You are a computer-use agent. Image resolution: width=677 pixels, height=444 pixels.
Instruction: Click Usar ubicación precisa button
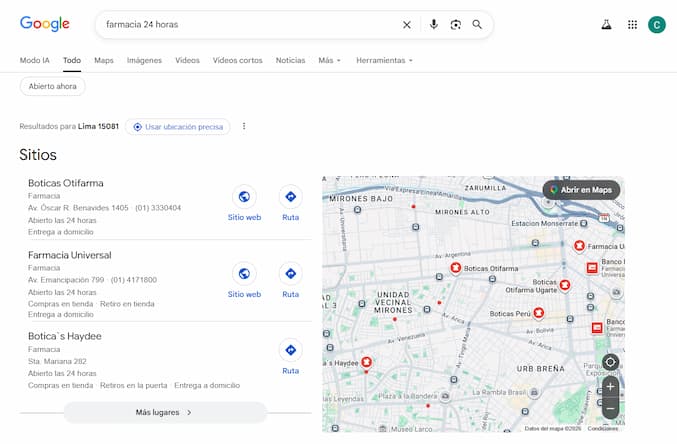coord(179,127)
